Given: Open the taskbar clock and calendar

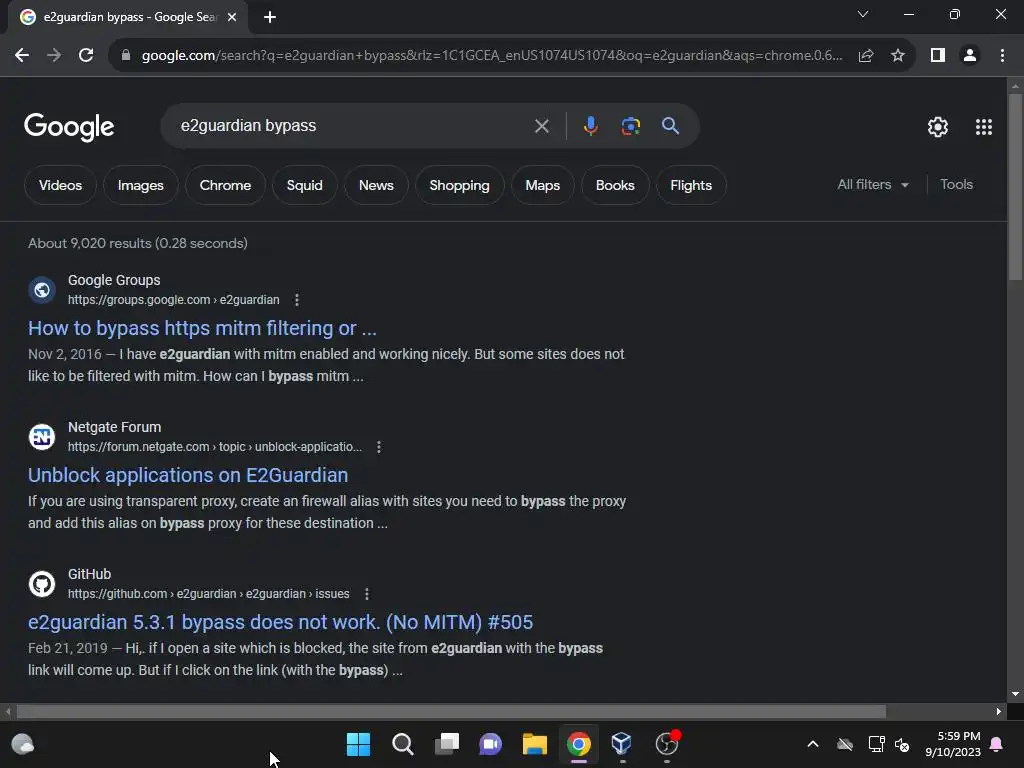Looking at the screenshot, I should tap(953, 744).
